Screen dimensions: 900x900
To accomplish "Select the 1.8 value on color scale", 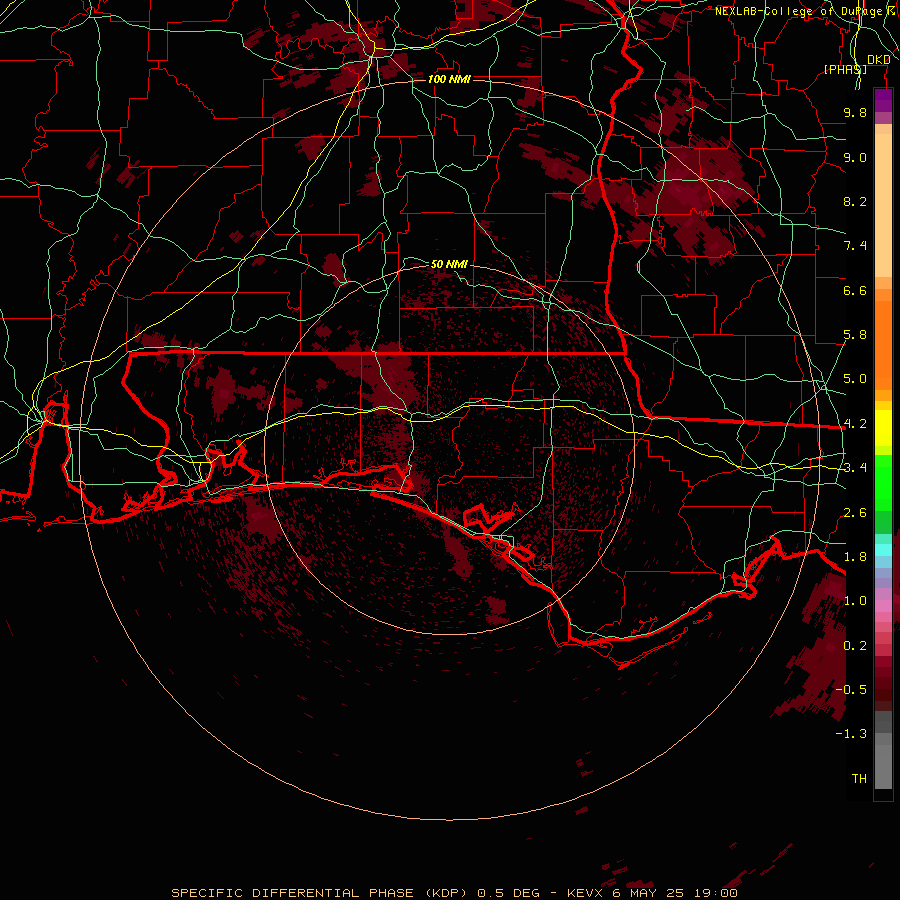I will (x=855, y=557).
